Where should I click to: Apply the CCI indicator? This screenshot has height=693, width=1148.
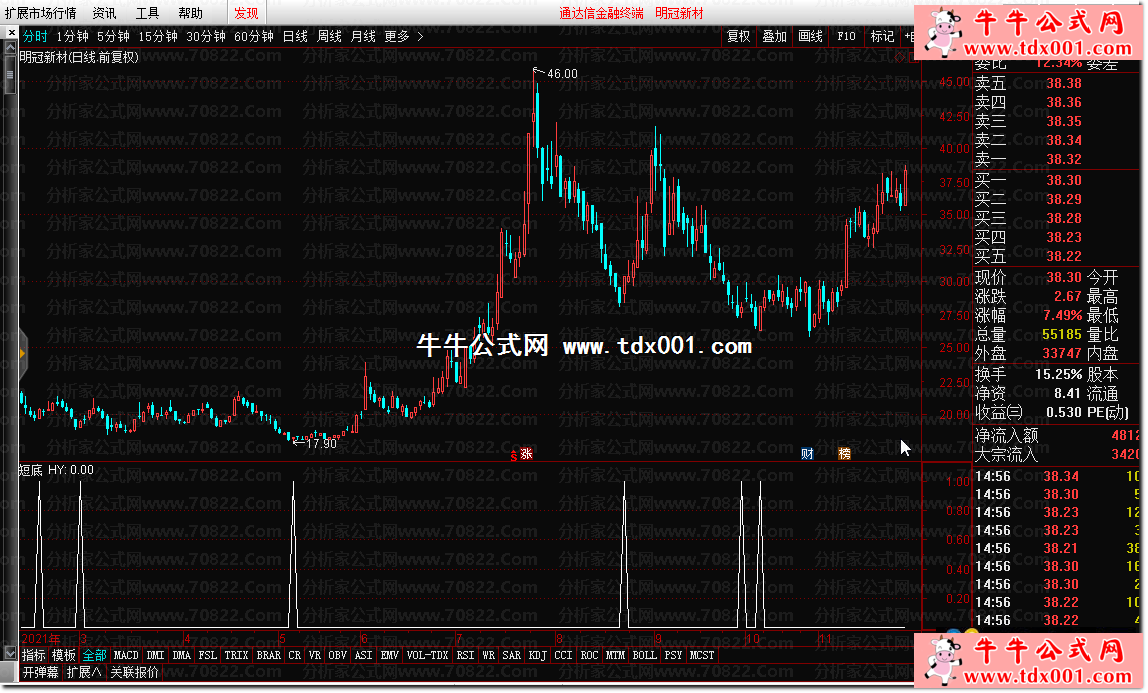pyautogui.click(x=563, y=655)
